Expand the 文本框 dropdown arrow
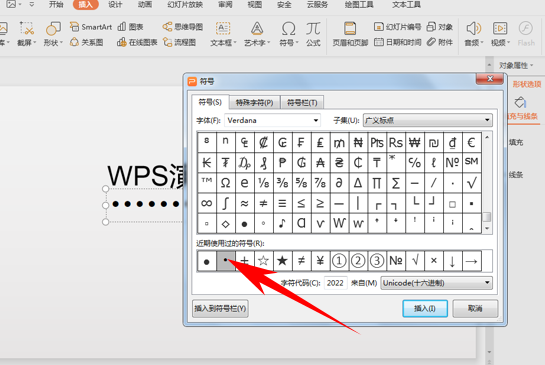Screen dimensions: 545x365 235,43
